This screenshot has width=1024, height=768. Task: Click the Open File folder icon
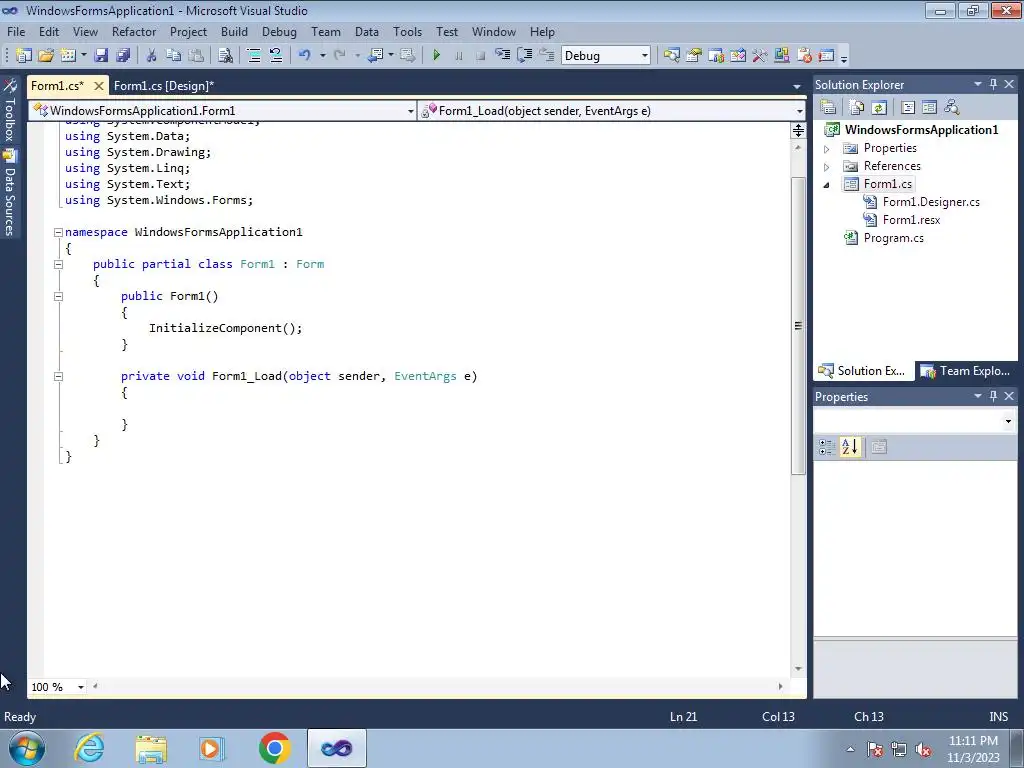[x=46, y=56]
